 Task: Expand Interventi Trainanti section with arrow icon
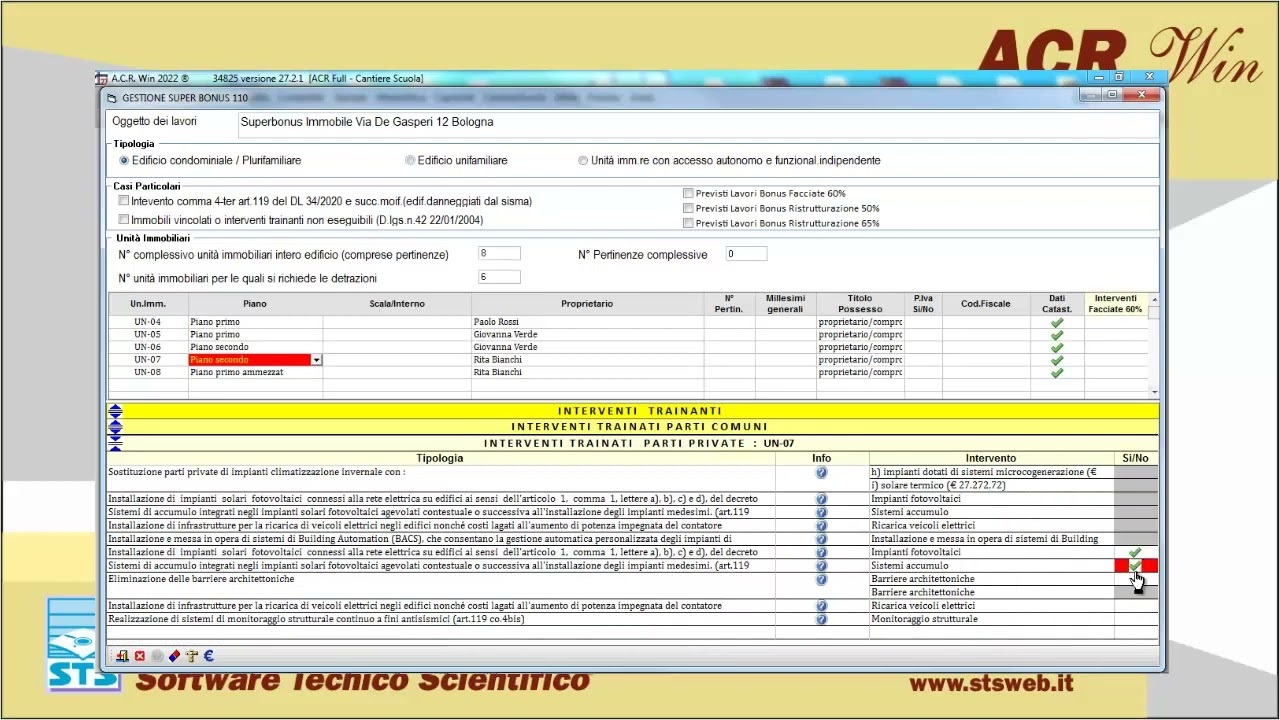pyautogui.click(x=116, y=411)
